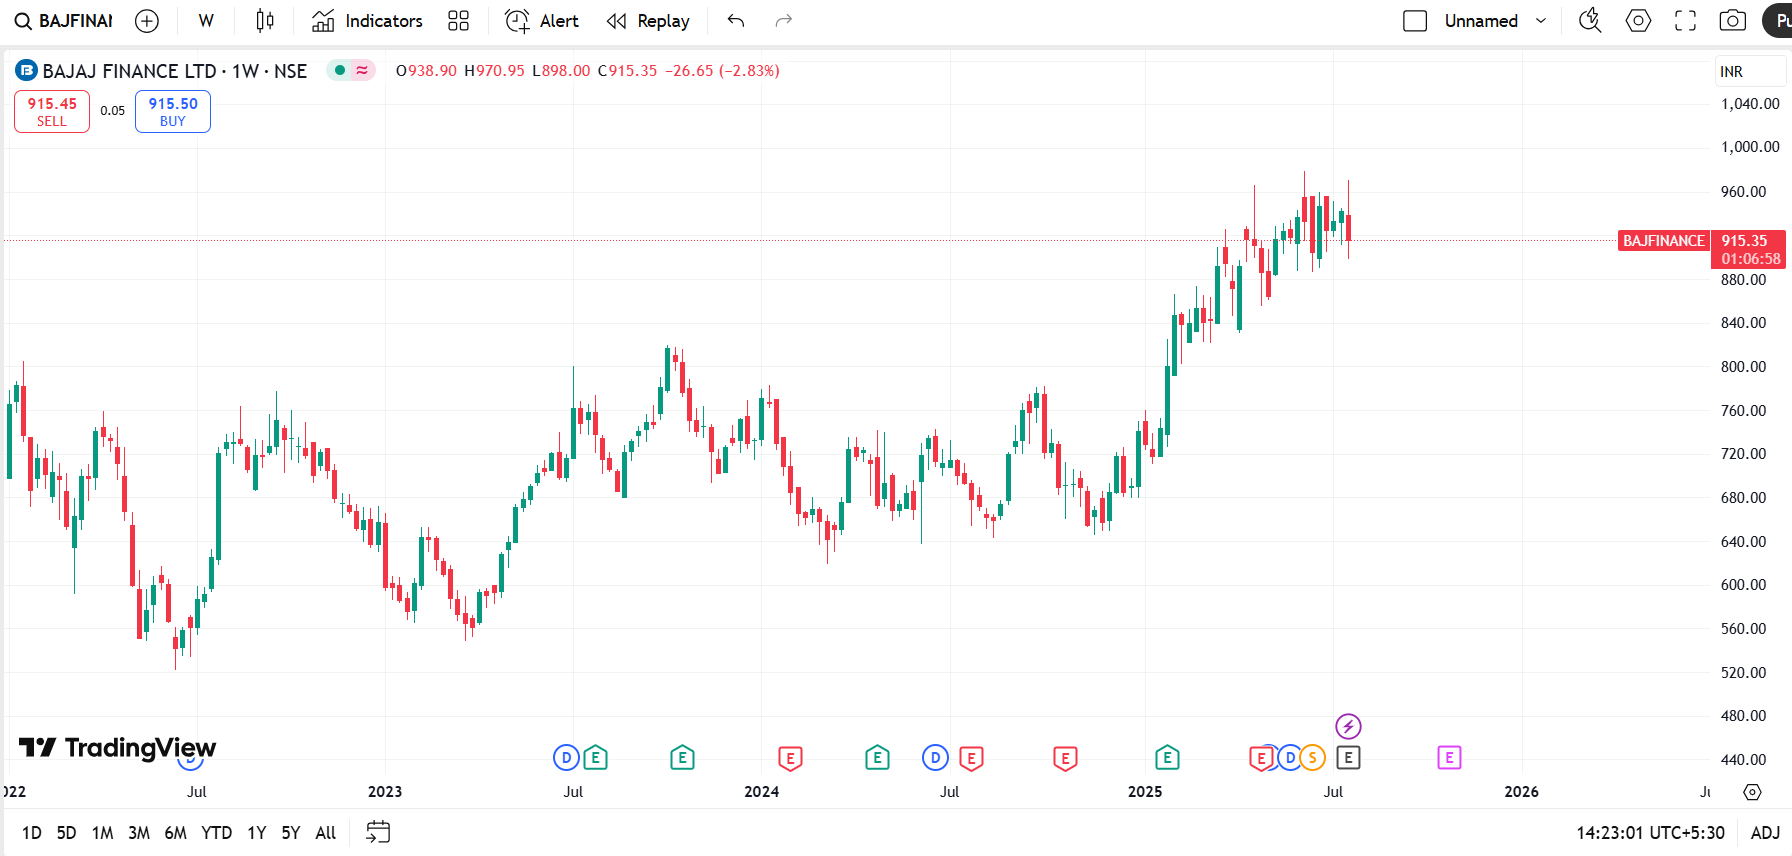This screenshot has height=856, width=1792.
Task: Open the INR currency selector
Action: (1748, 71)
